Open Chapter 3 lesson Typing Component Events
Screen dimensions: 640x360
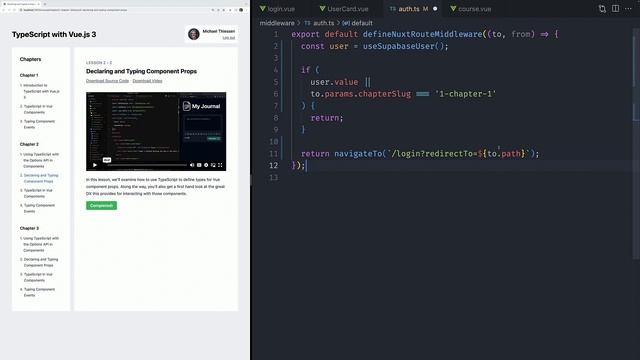[x=38, y=292]
